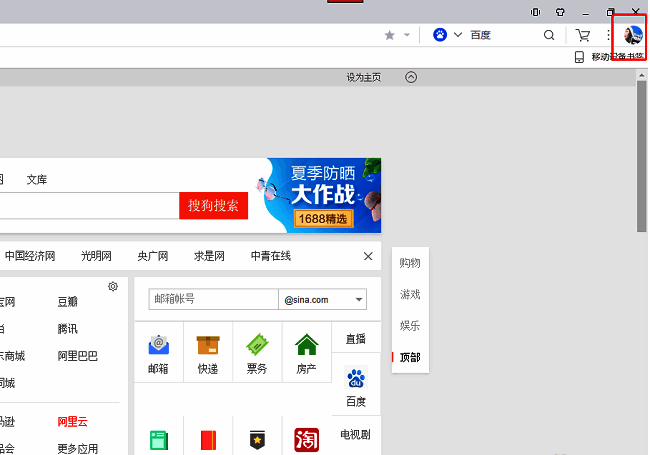The width and height of the screenshot is (650, 455).
Task: Jump to 娱乐 section in side nav
Action: tap(410, 326)
